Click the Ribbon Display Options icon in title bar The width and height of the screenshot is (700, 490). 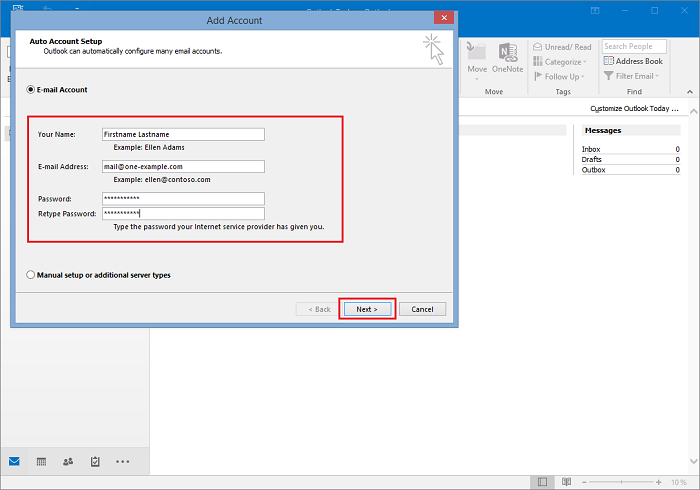595,10
